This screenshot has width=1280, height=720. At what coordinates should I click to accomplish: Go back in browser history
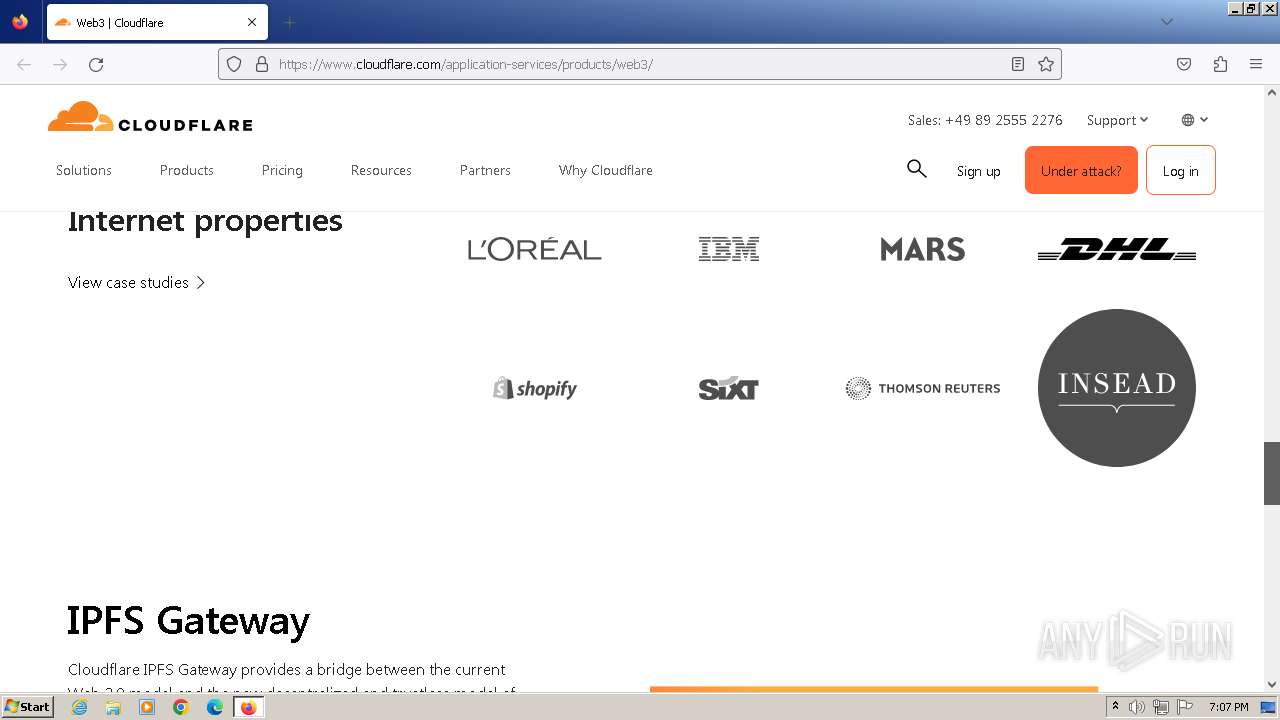24,64
